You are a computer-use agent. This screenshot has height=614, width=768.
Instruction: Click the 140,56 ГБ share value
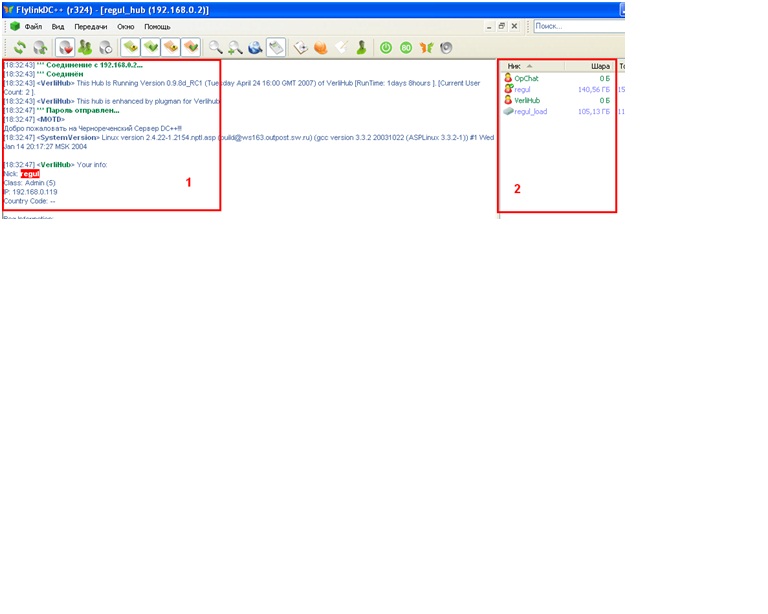point(594,90)
